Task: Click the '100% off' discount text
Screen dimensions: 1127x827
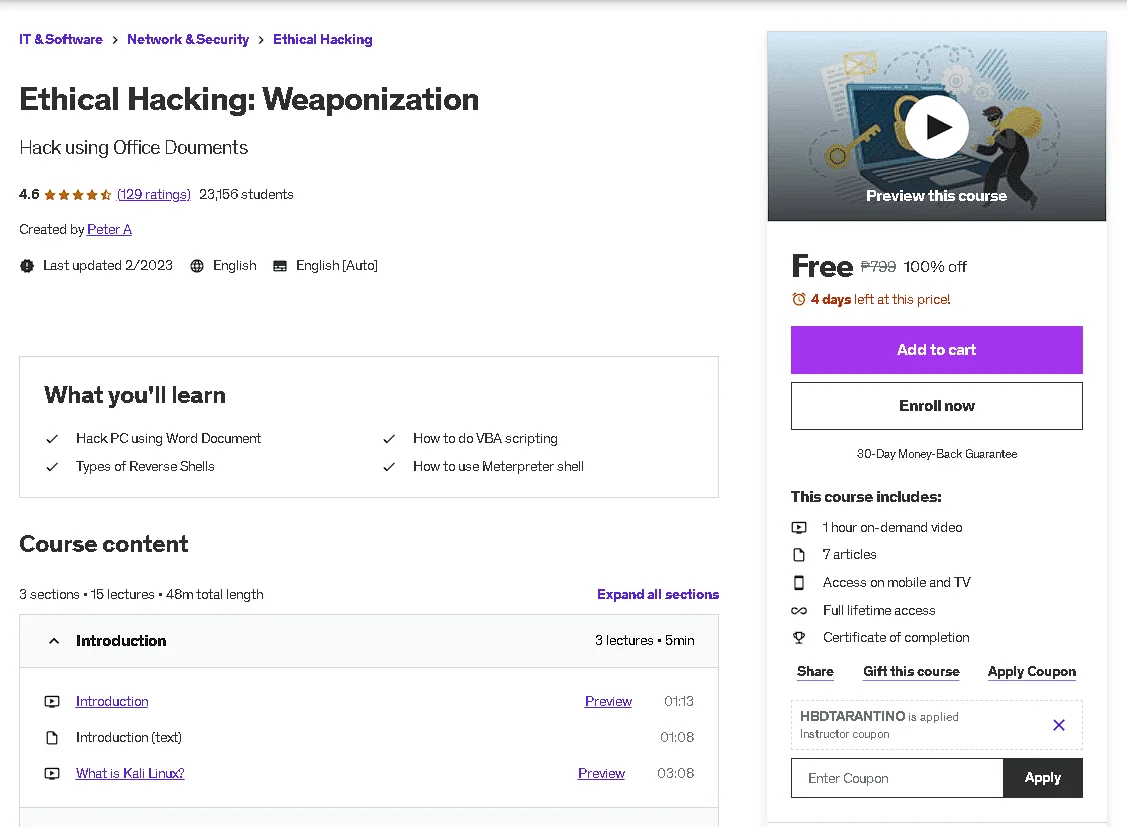Action: click(x=935, y=267)
